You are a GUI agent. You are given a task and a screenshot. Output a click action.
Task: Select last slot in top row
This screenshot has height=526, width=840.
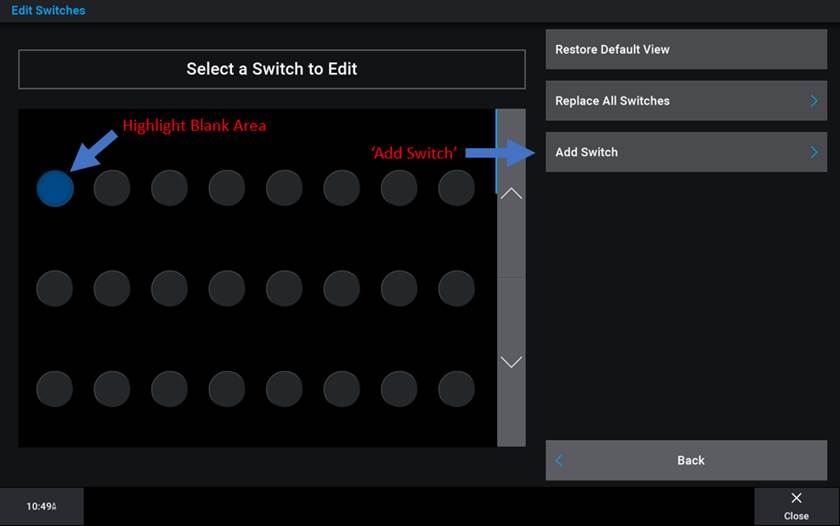coord(456,188)
